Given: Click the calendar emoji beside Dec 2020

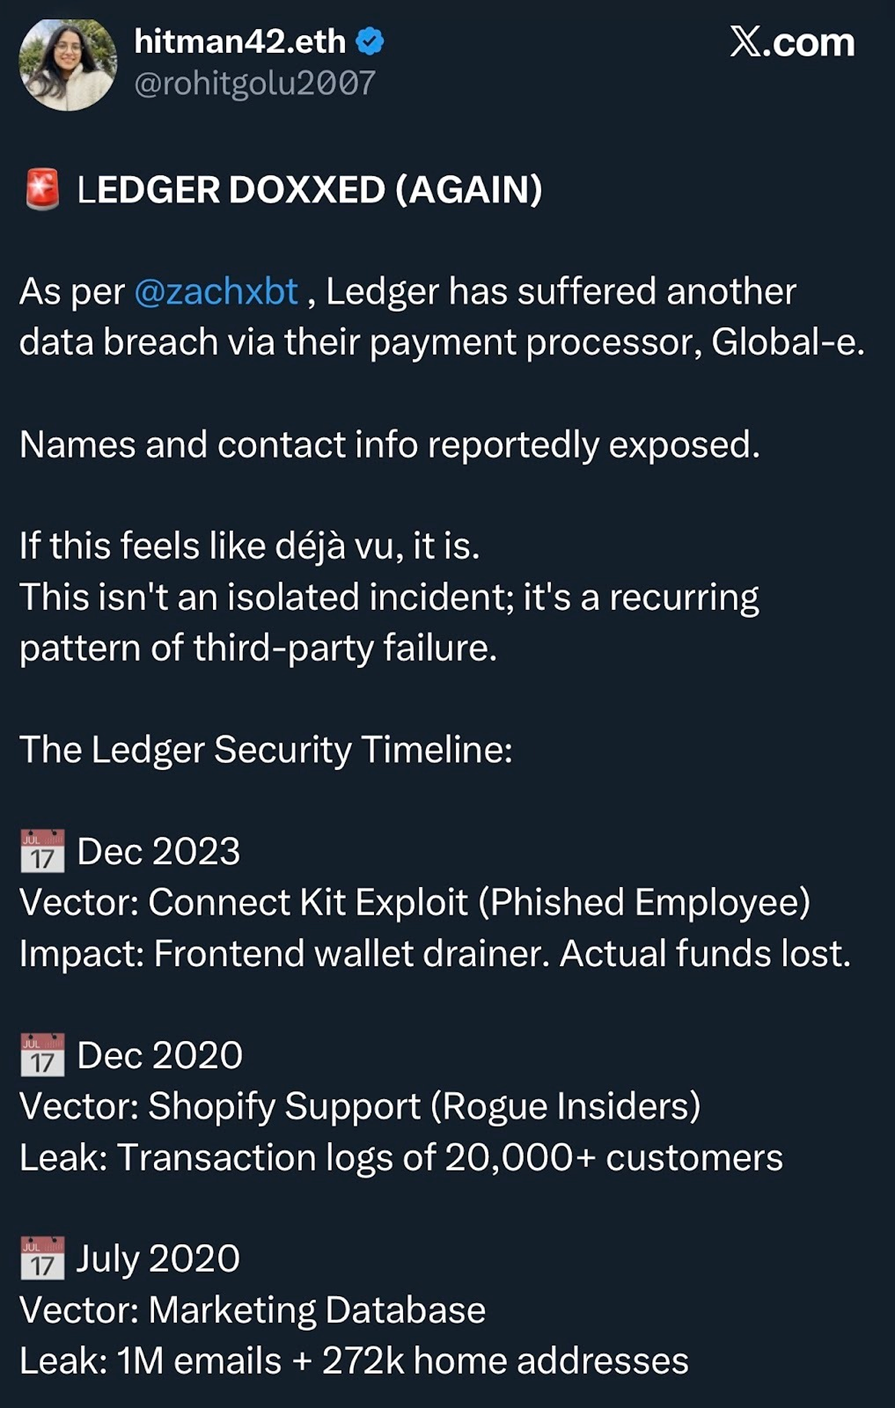Looking at the screenshot, I should pyautogui.click(x=42, y=1055).
